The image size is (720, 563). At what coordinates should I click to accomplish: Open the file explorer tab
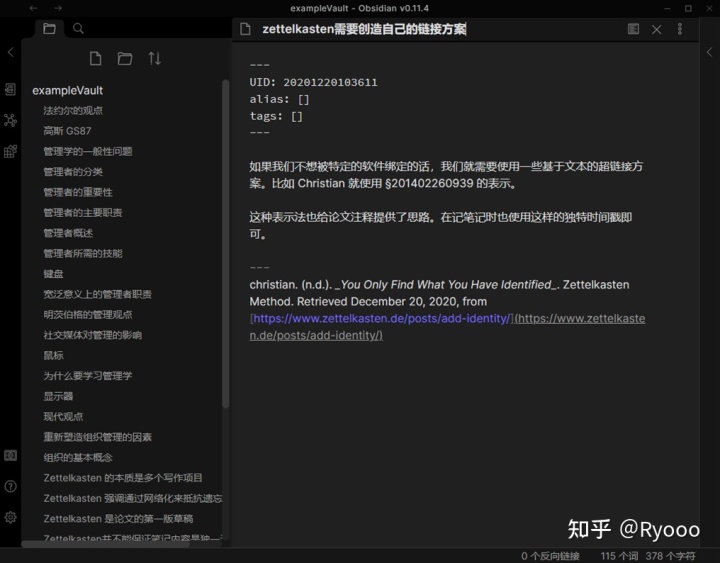[x=49, y=28]
